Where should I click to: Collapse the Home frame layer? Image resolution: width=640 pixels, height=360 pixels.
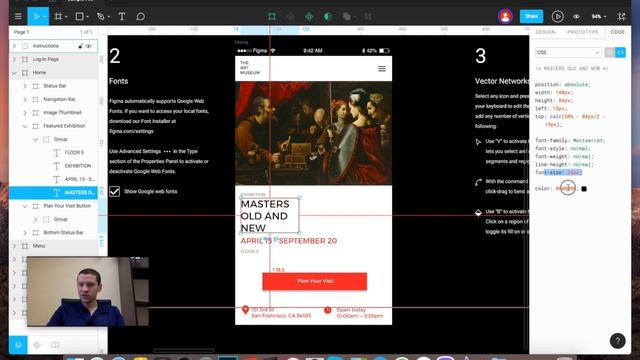[x=15, y=73]
